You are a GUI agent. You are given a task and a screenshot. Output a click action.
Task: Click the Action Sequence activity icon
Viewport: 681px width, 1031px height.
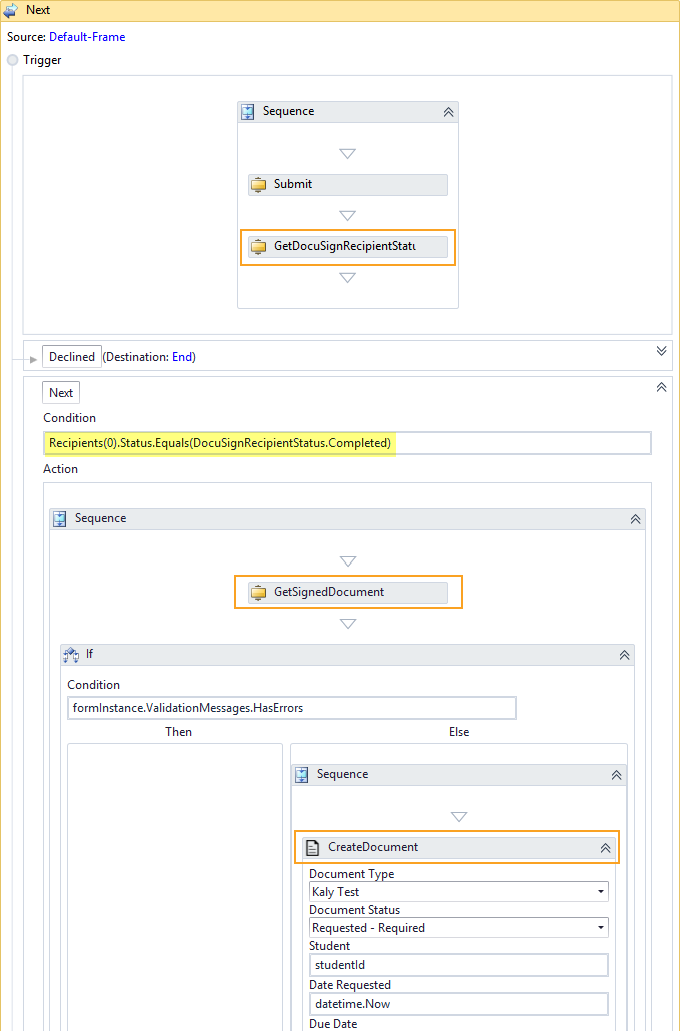(x=60, y=519)
